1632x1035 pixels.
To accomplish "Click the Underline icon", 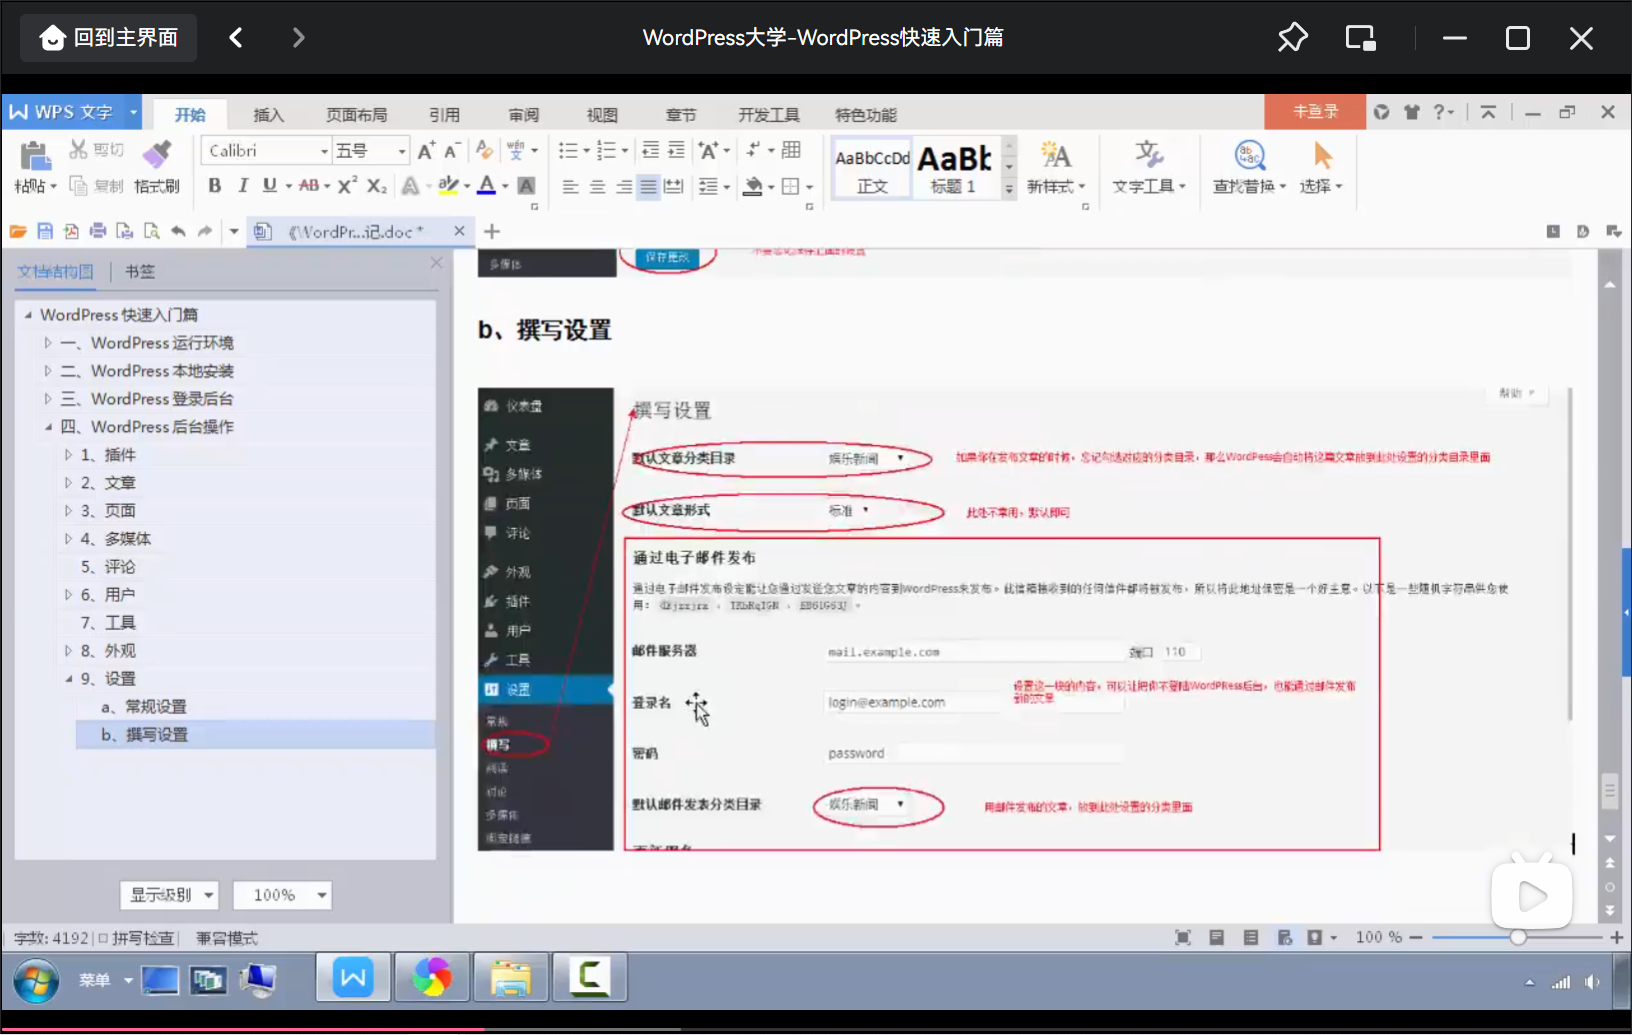I will pos(270,186).
